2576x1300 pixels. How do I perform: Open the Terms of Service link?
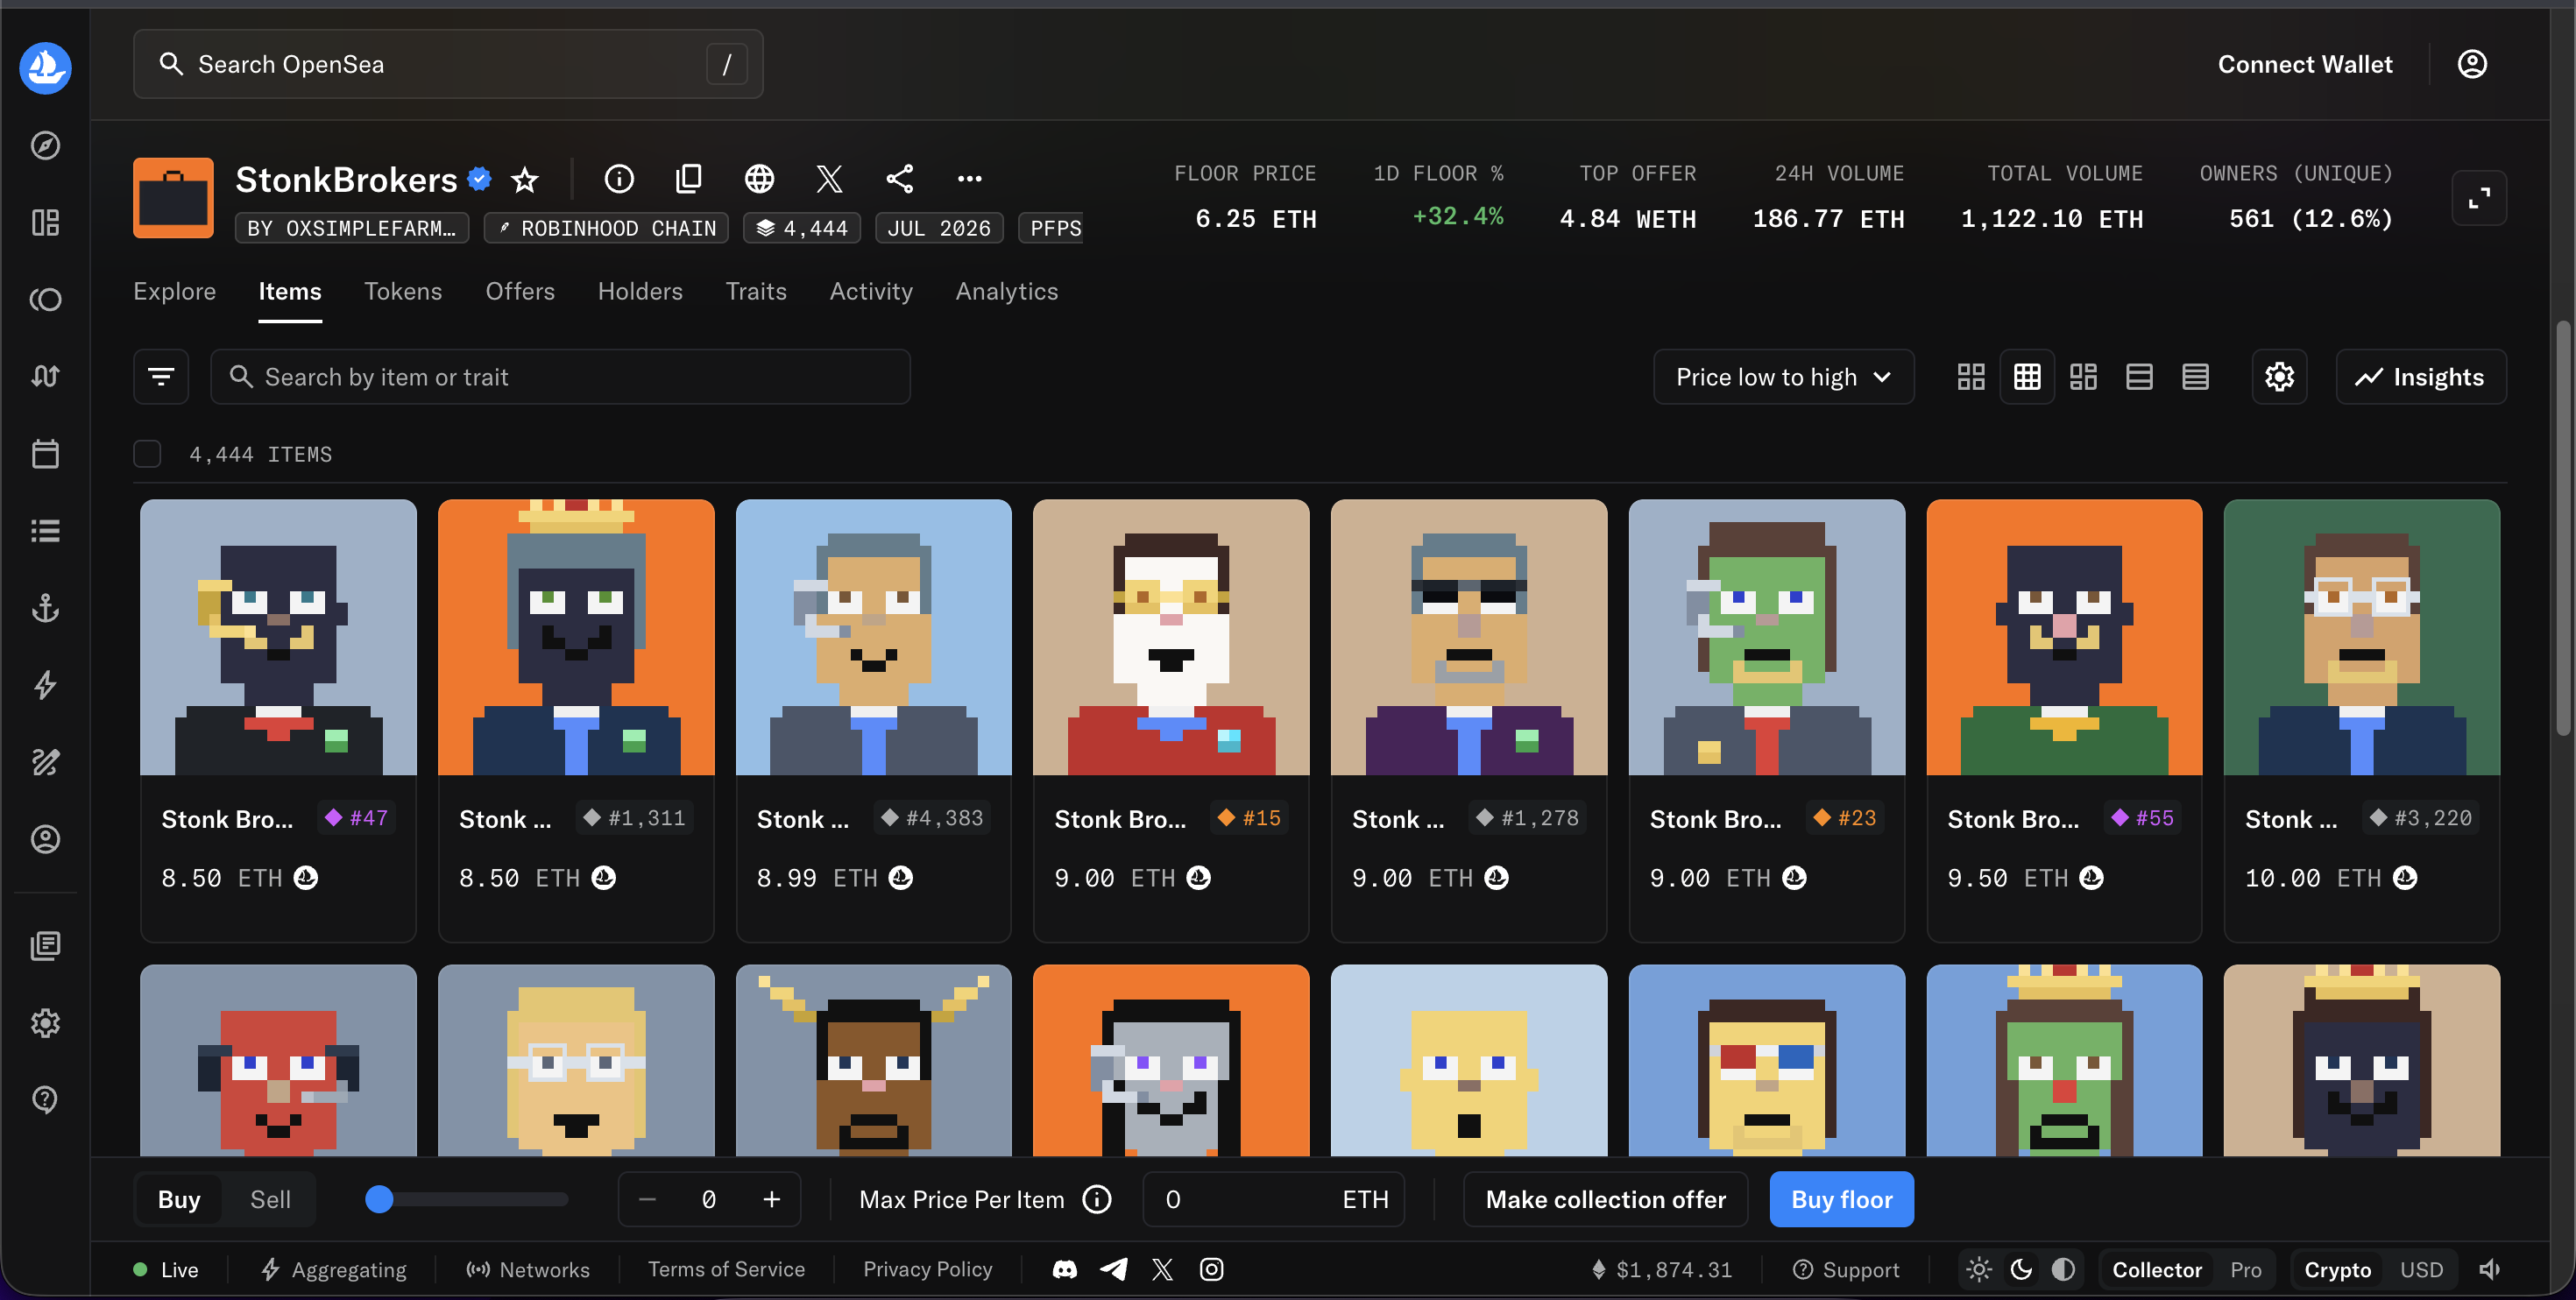tap(726, 1269)
